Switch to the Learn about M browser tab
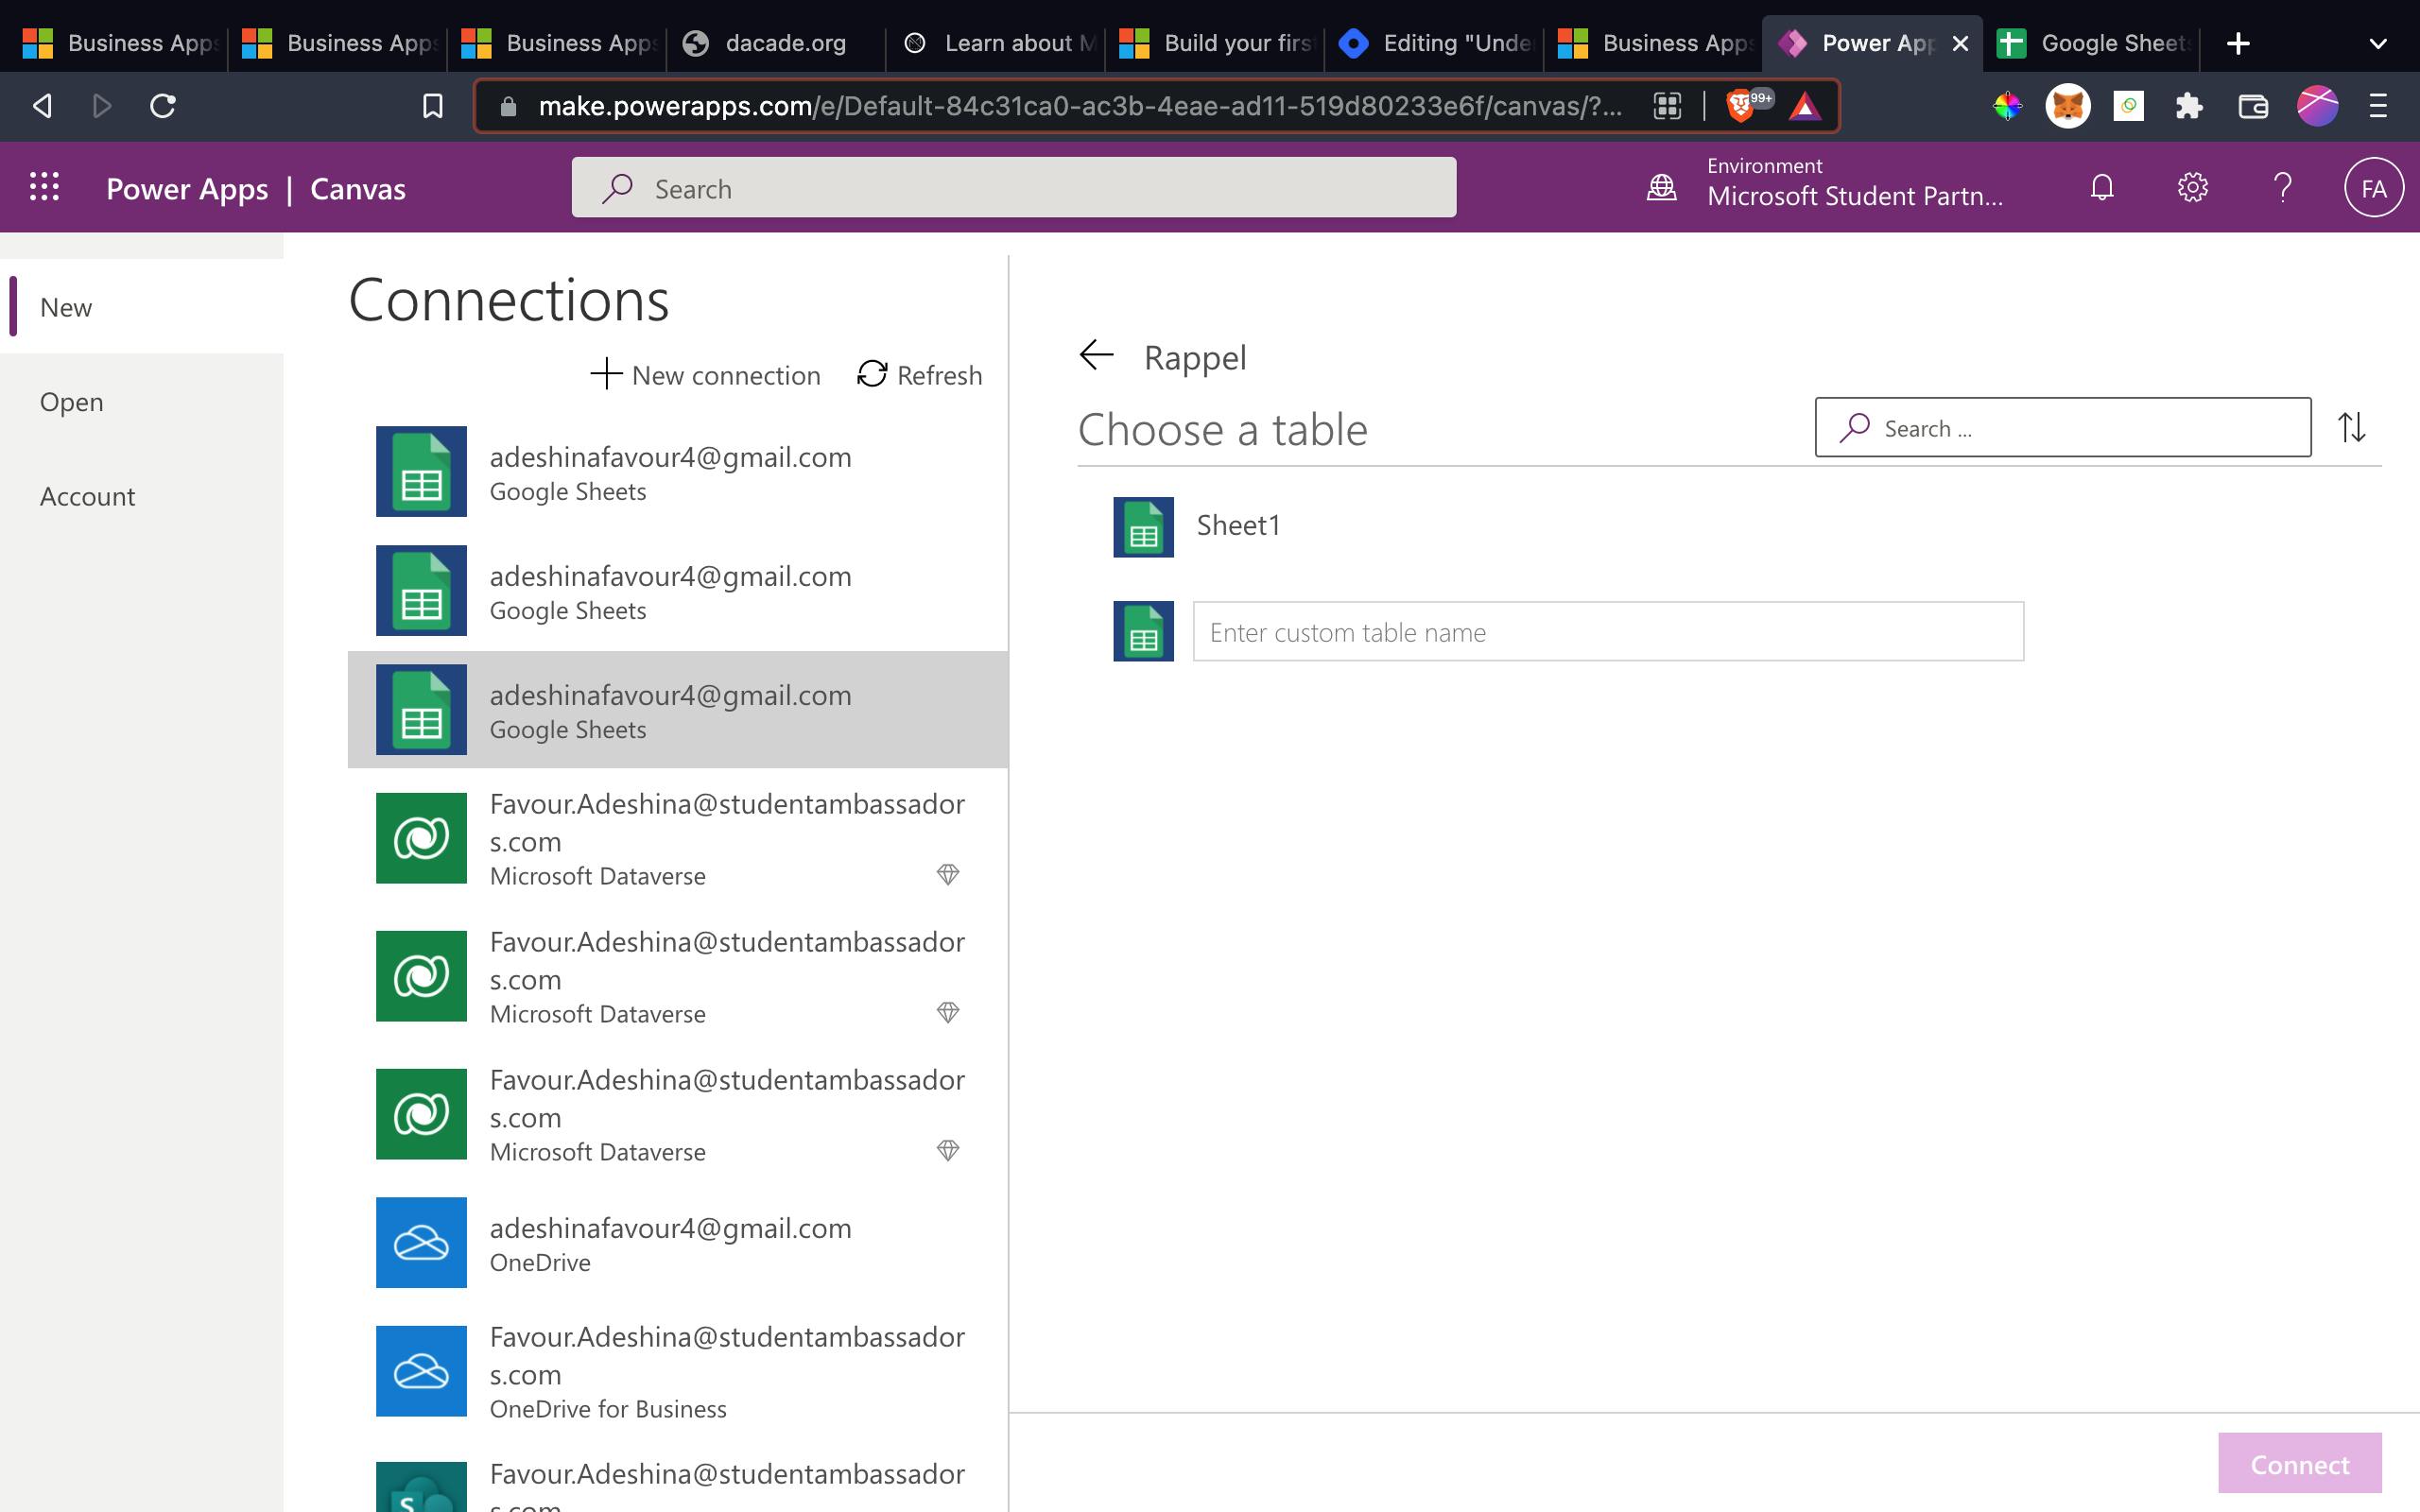This screenshot has width=2420, height=1512. click(995, 43)
